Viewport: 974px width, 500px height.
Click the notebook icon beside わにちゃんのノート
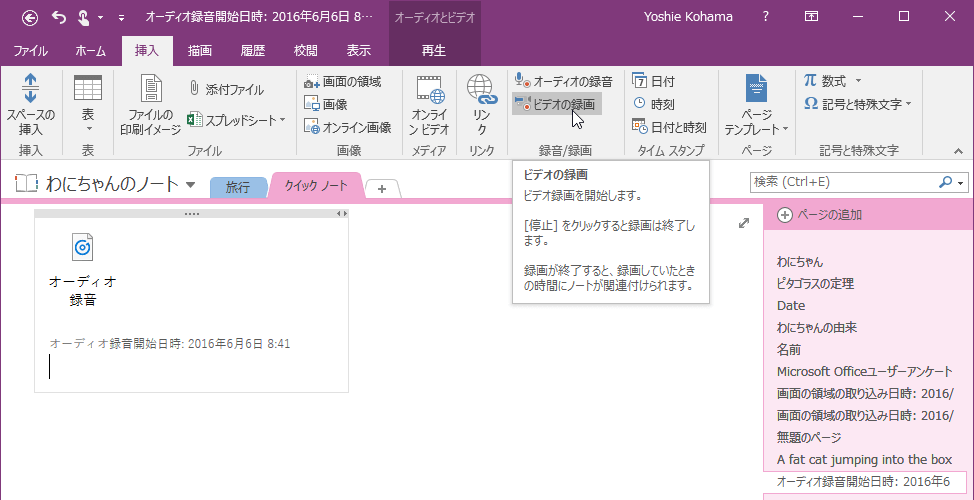click(26, 183)
